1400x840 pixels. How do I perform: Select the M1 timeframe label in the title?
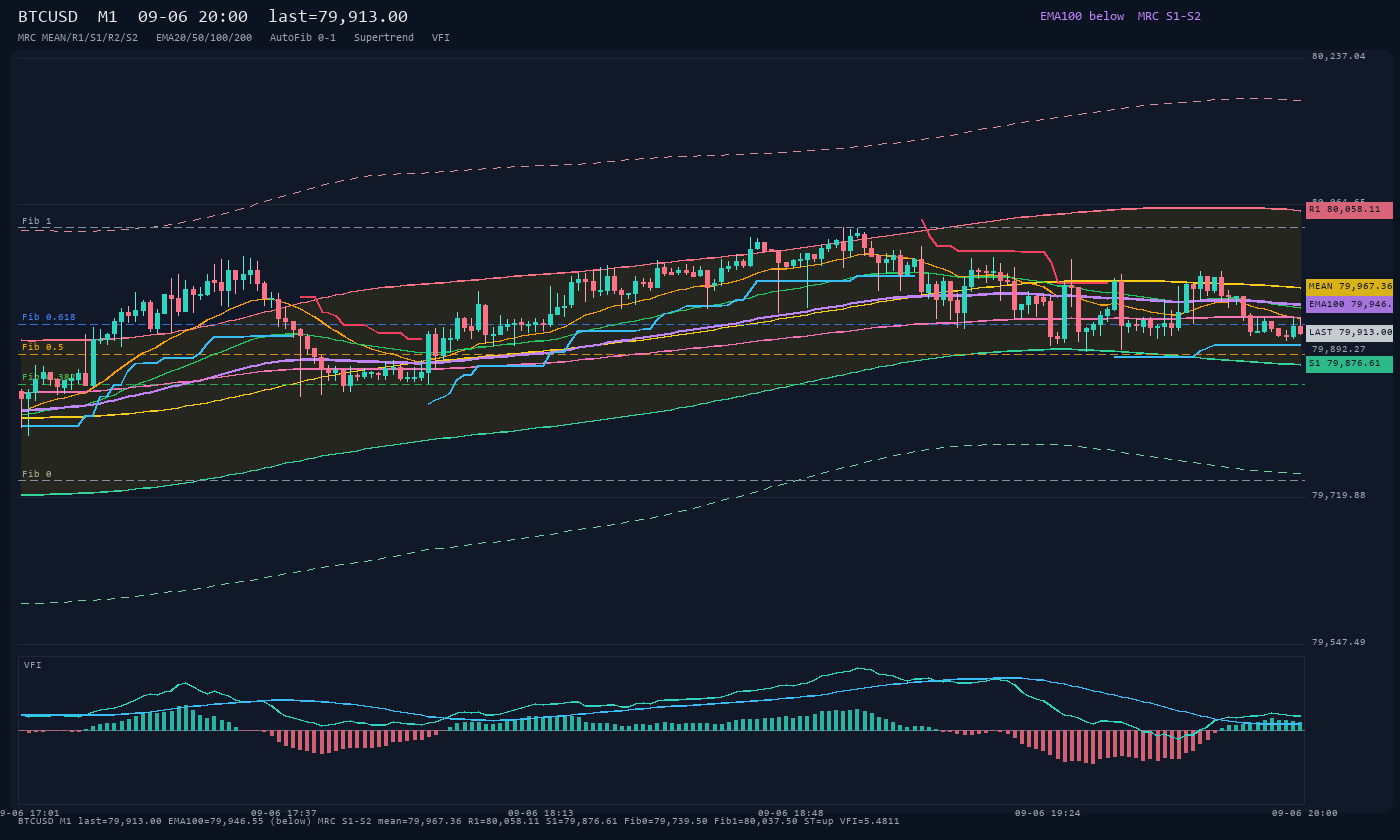click(x=108, y=16)
